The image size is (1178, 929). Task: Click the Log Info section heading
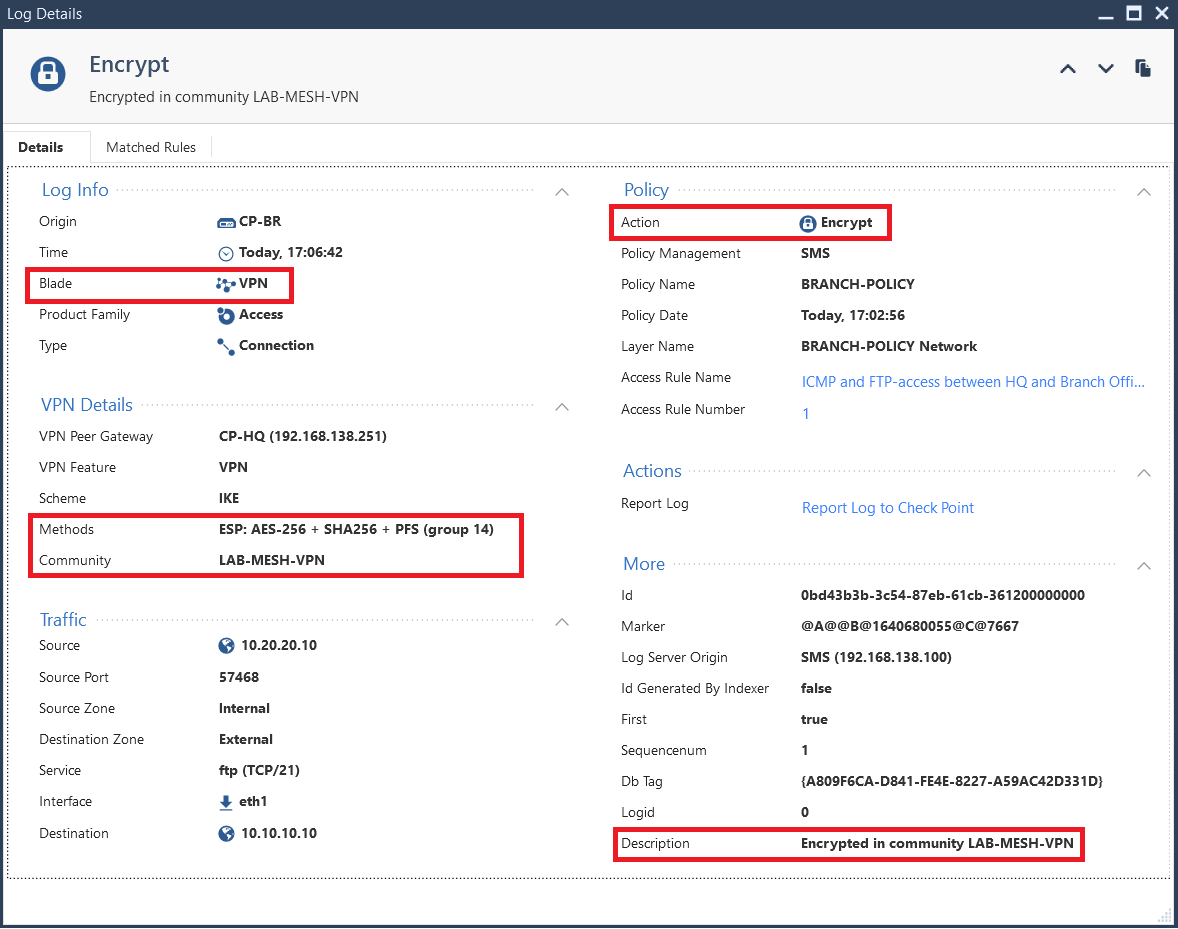(x=75, y=190)
